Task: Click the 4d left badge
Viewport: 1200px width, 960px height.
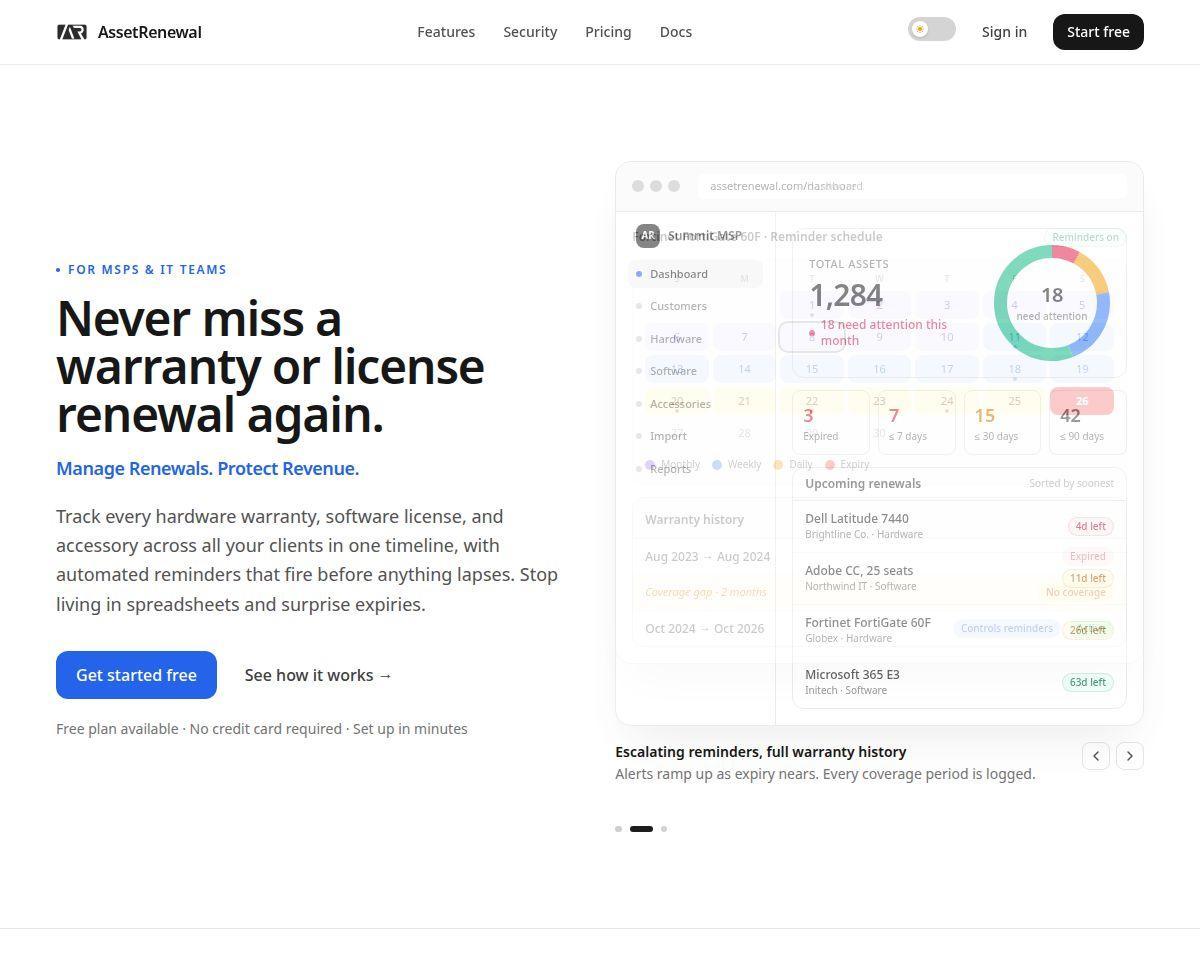Action: pyautogui.click(x=1090, y=526)
